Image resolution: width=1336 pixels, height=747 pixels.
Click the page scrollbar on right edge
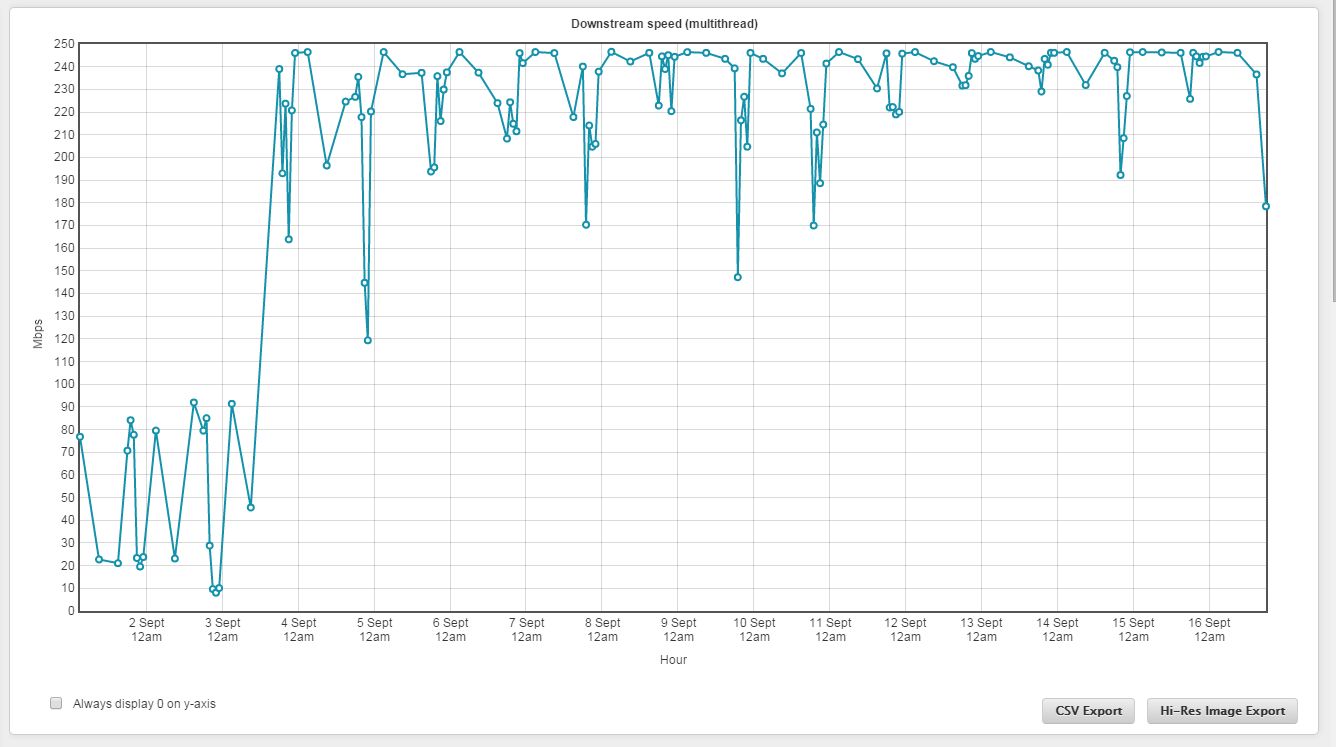tap(1331, 150)
